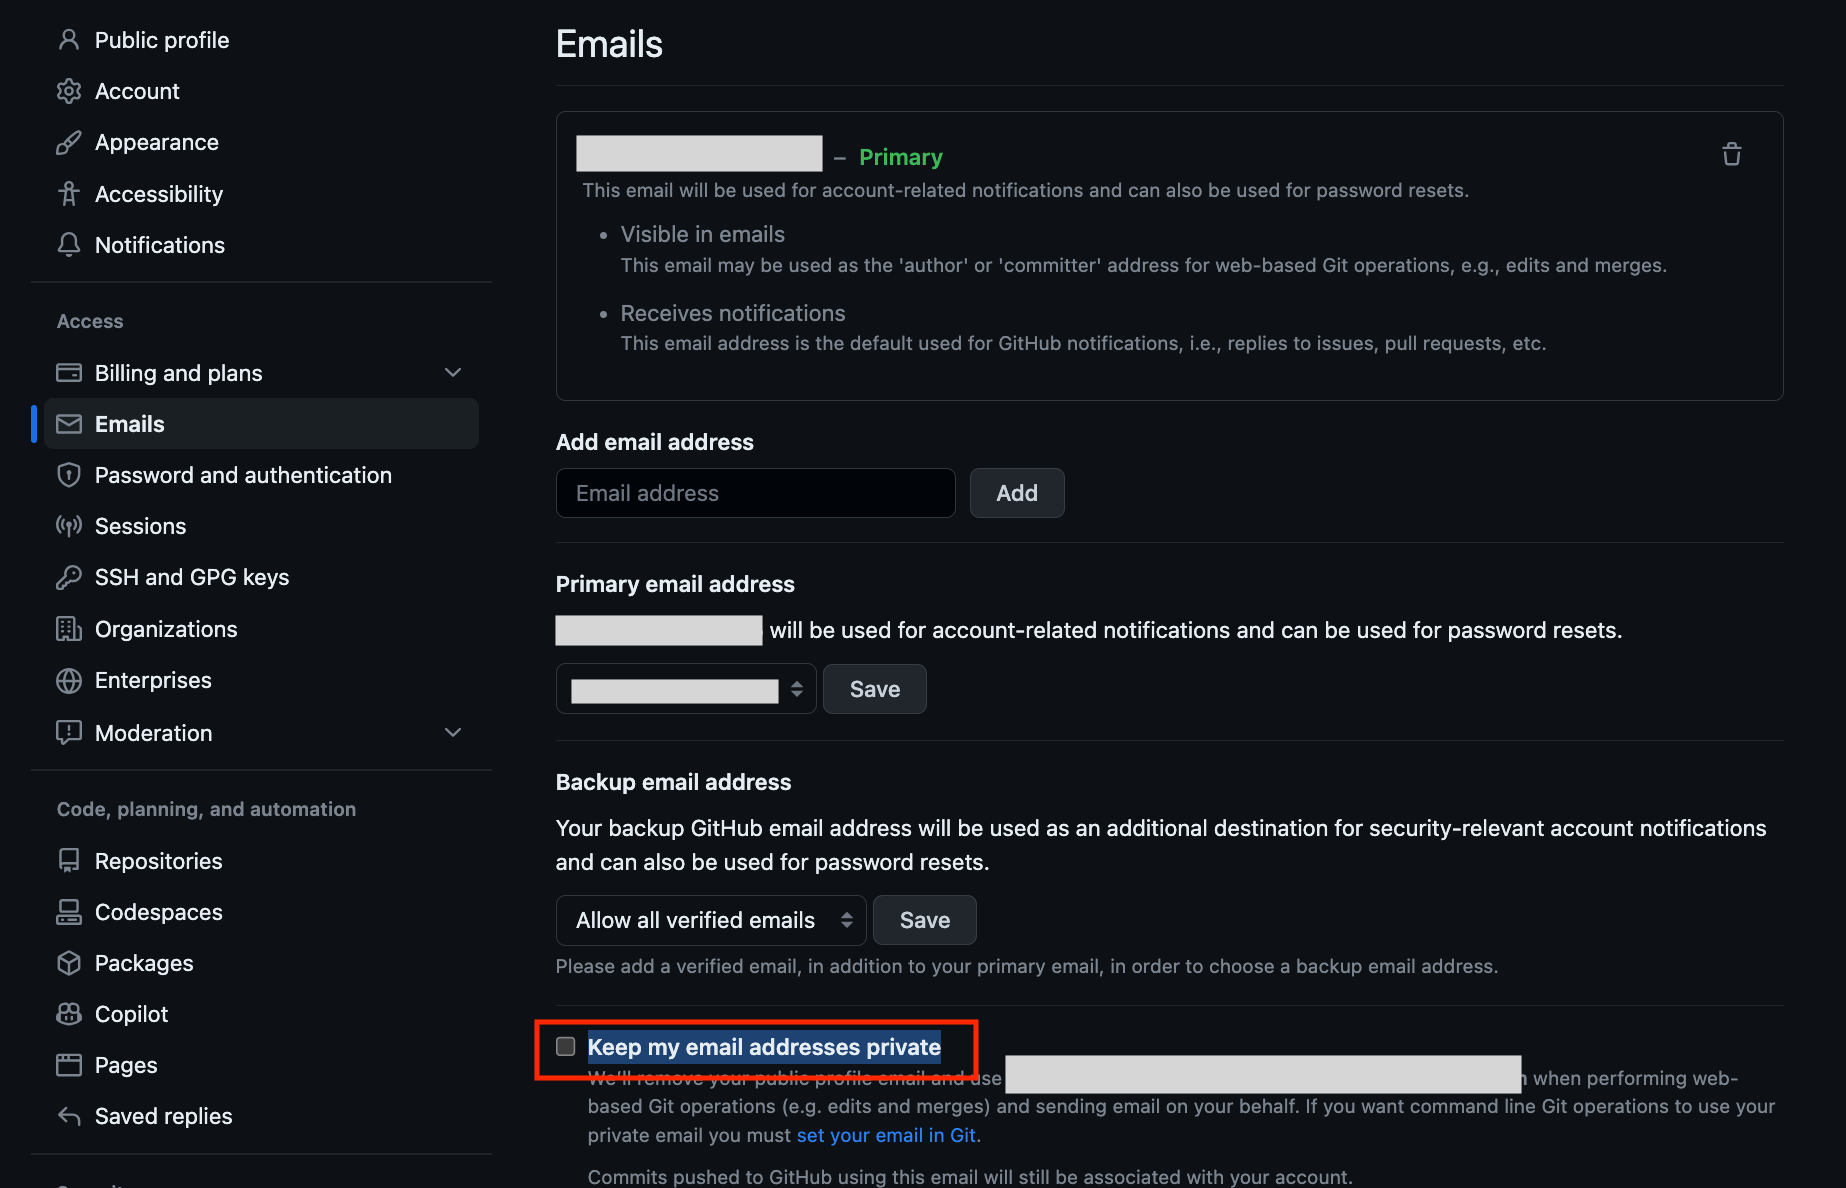Click the Password shield icon
This screenshot has width=1846, height=1188.
point(69,475)
